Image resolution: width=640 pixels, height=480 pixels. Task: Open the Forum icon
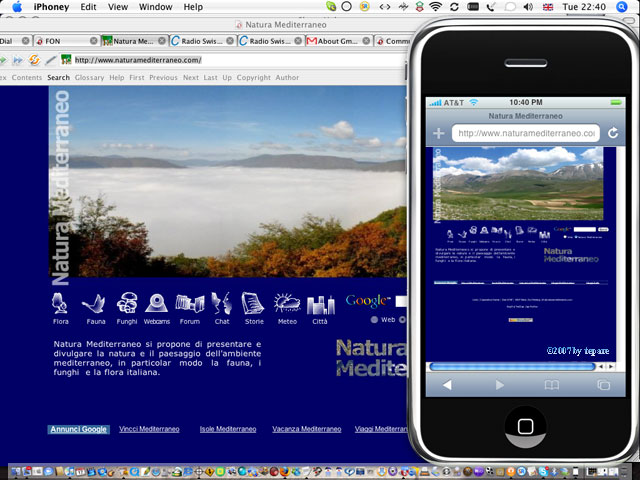[190, 304]
